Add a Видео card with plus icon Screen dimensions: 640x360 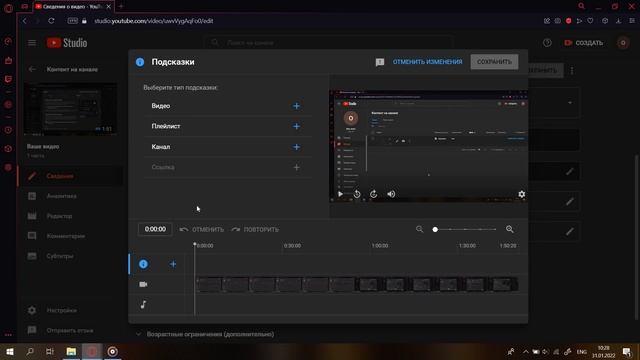[296, 106]
